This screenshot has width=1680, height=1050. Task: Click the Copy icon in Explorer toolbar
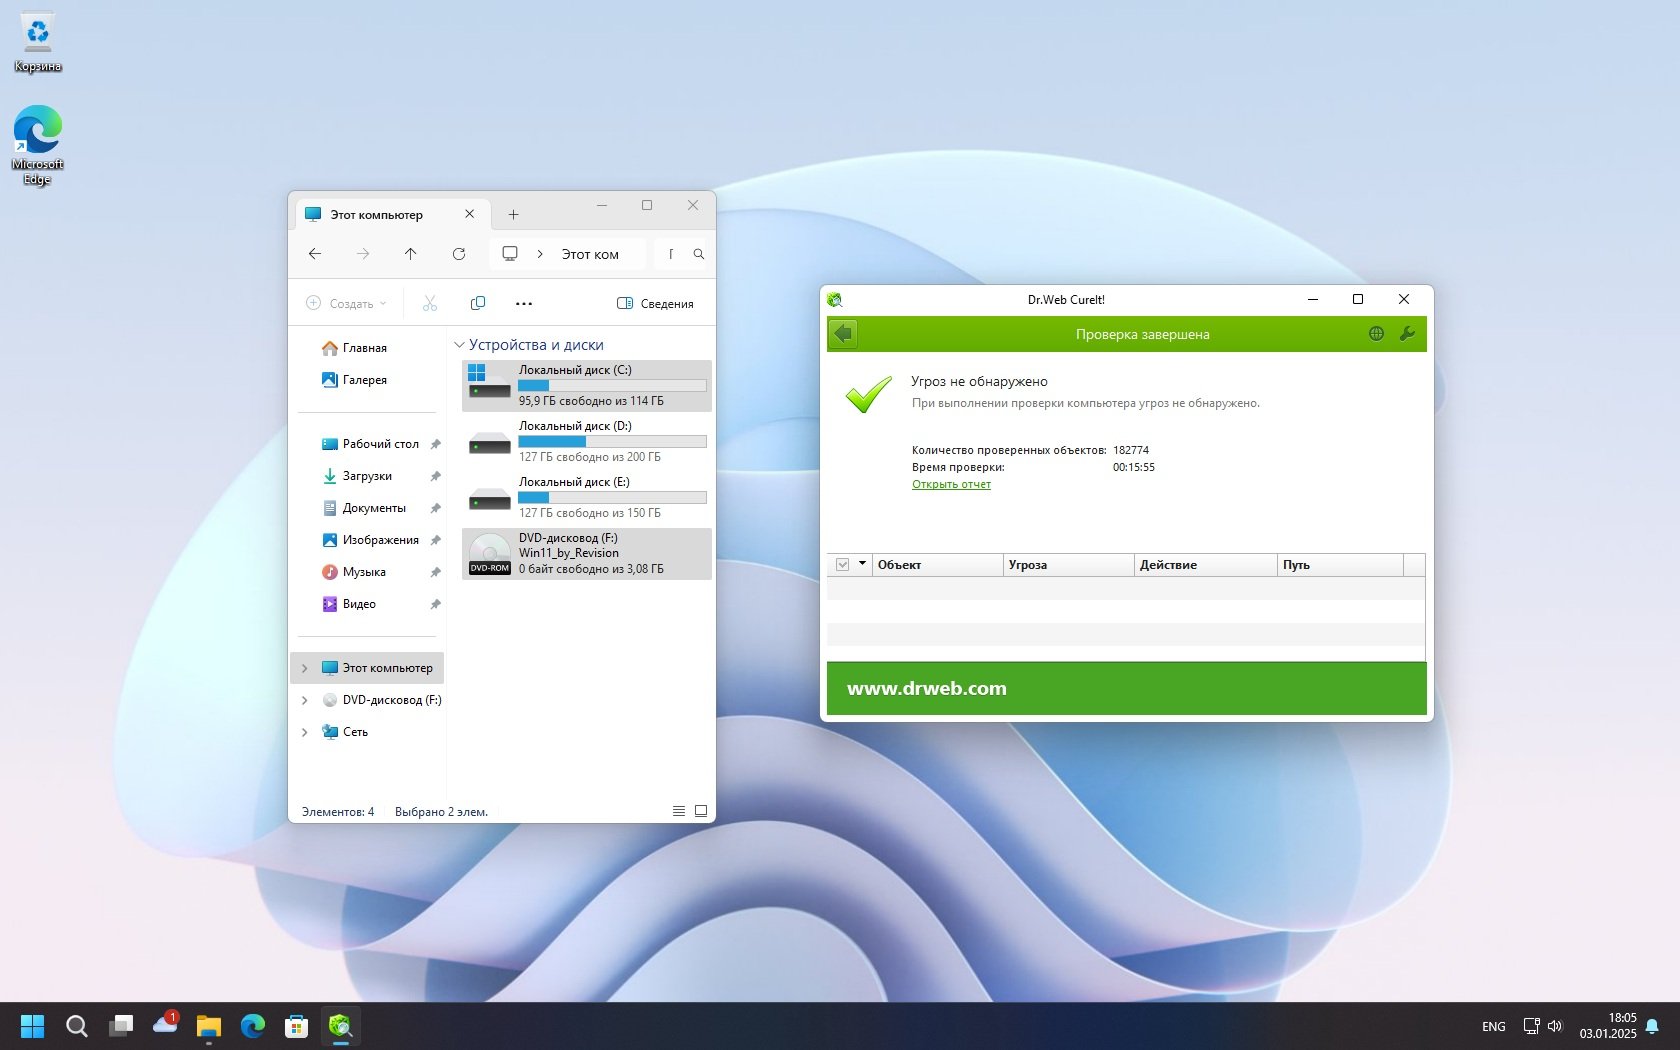click(478, 303)
